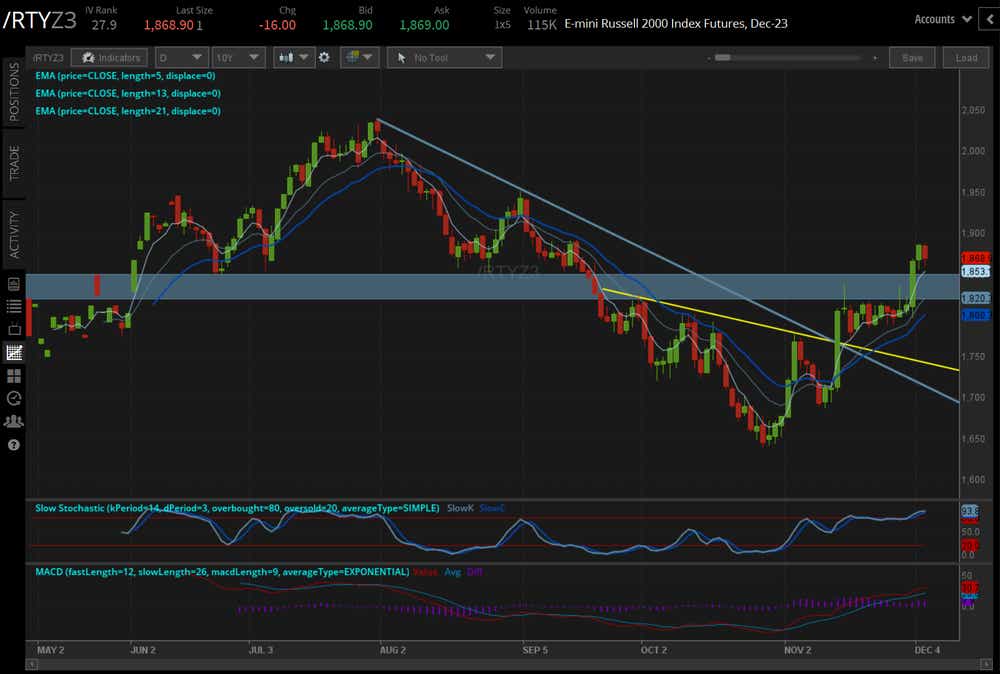Open the grid layout icon in sidebar
1000x674 pixels.
(x=14, y=375)
